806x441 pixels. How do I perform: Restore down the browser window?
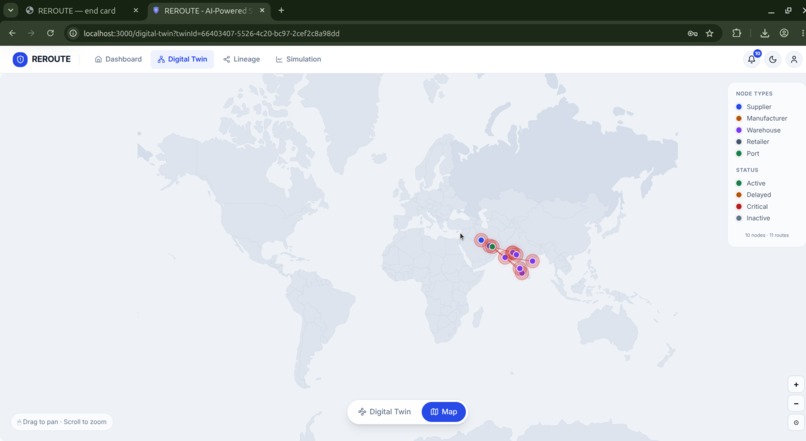pos(788,11)
